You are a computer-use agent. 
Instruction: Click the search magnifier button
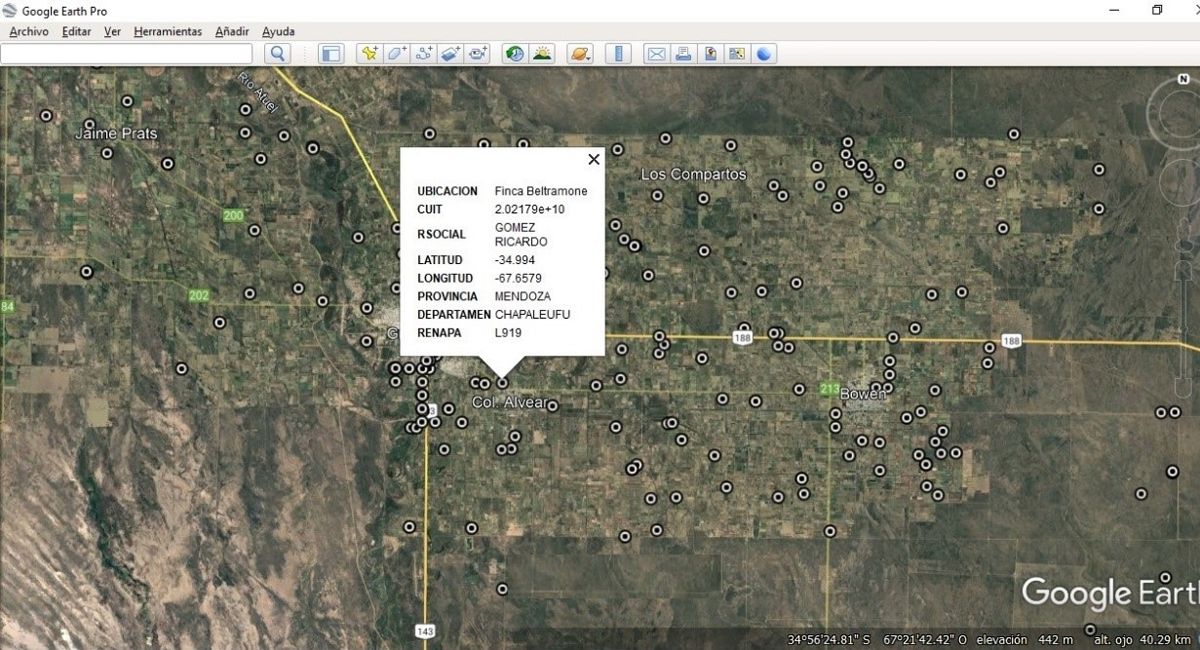278,54
